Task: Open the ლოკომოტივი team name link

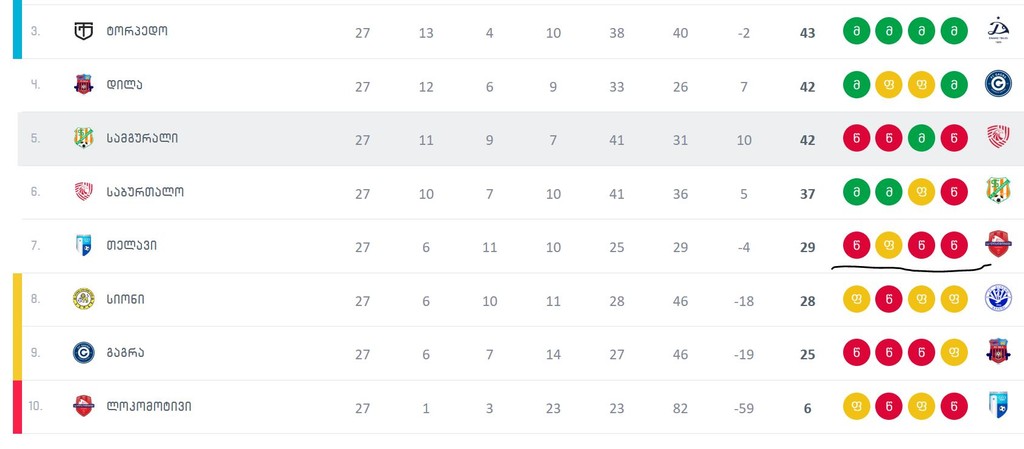Action: pyautogui.click(x=148, y=406)
